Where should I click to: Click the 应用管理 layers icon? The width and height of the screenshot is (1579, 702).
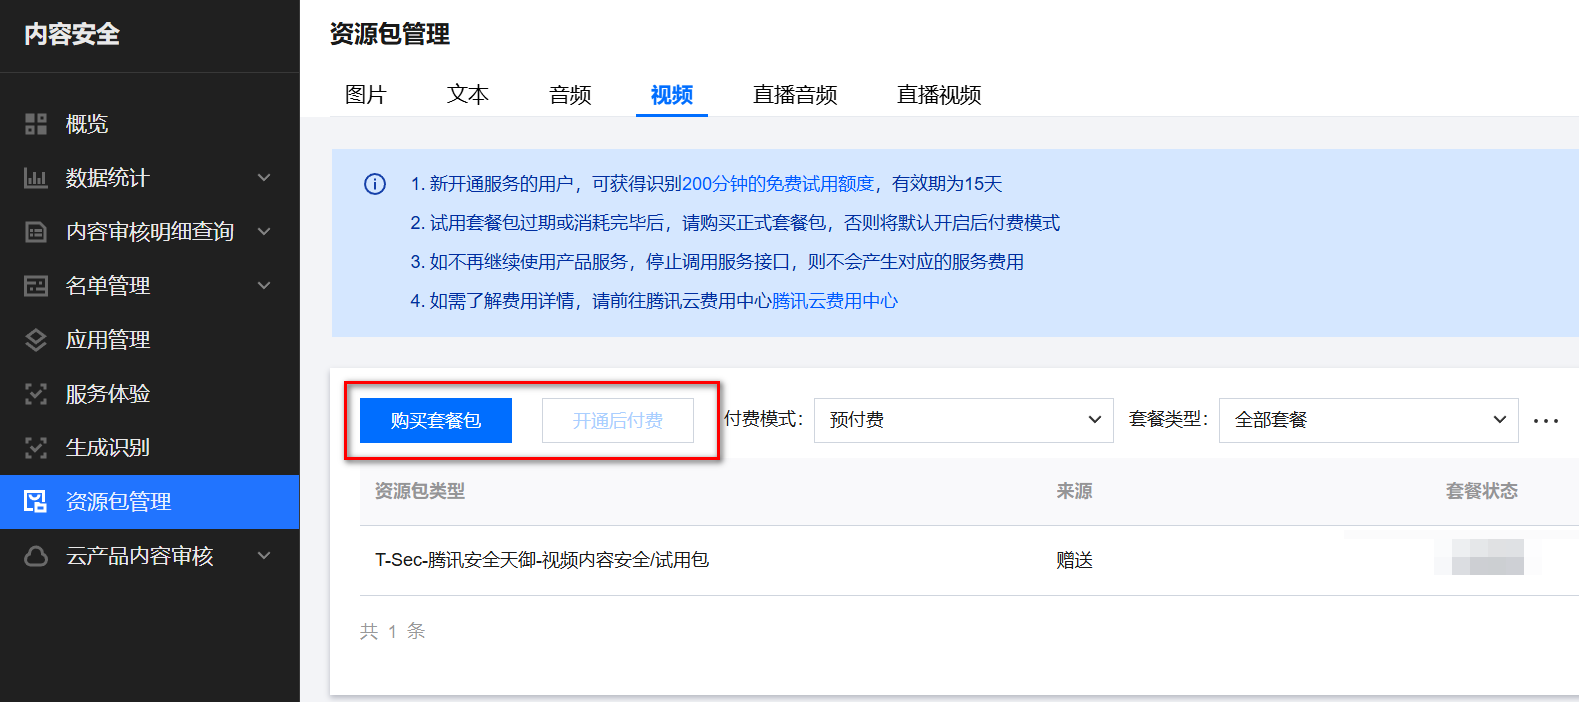click(x=36, y=340)
